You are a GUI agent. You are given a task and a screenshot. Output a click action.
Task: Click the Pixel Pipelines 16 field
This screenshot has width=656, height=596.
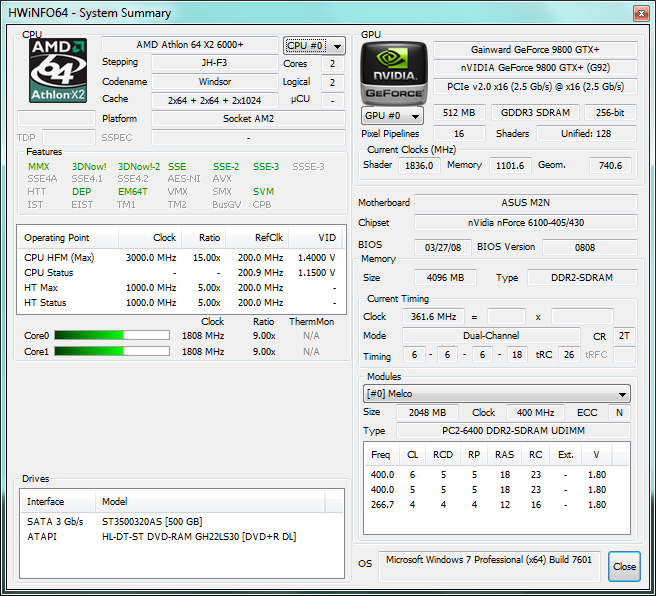459,133
